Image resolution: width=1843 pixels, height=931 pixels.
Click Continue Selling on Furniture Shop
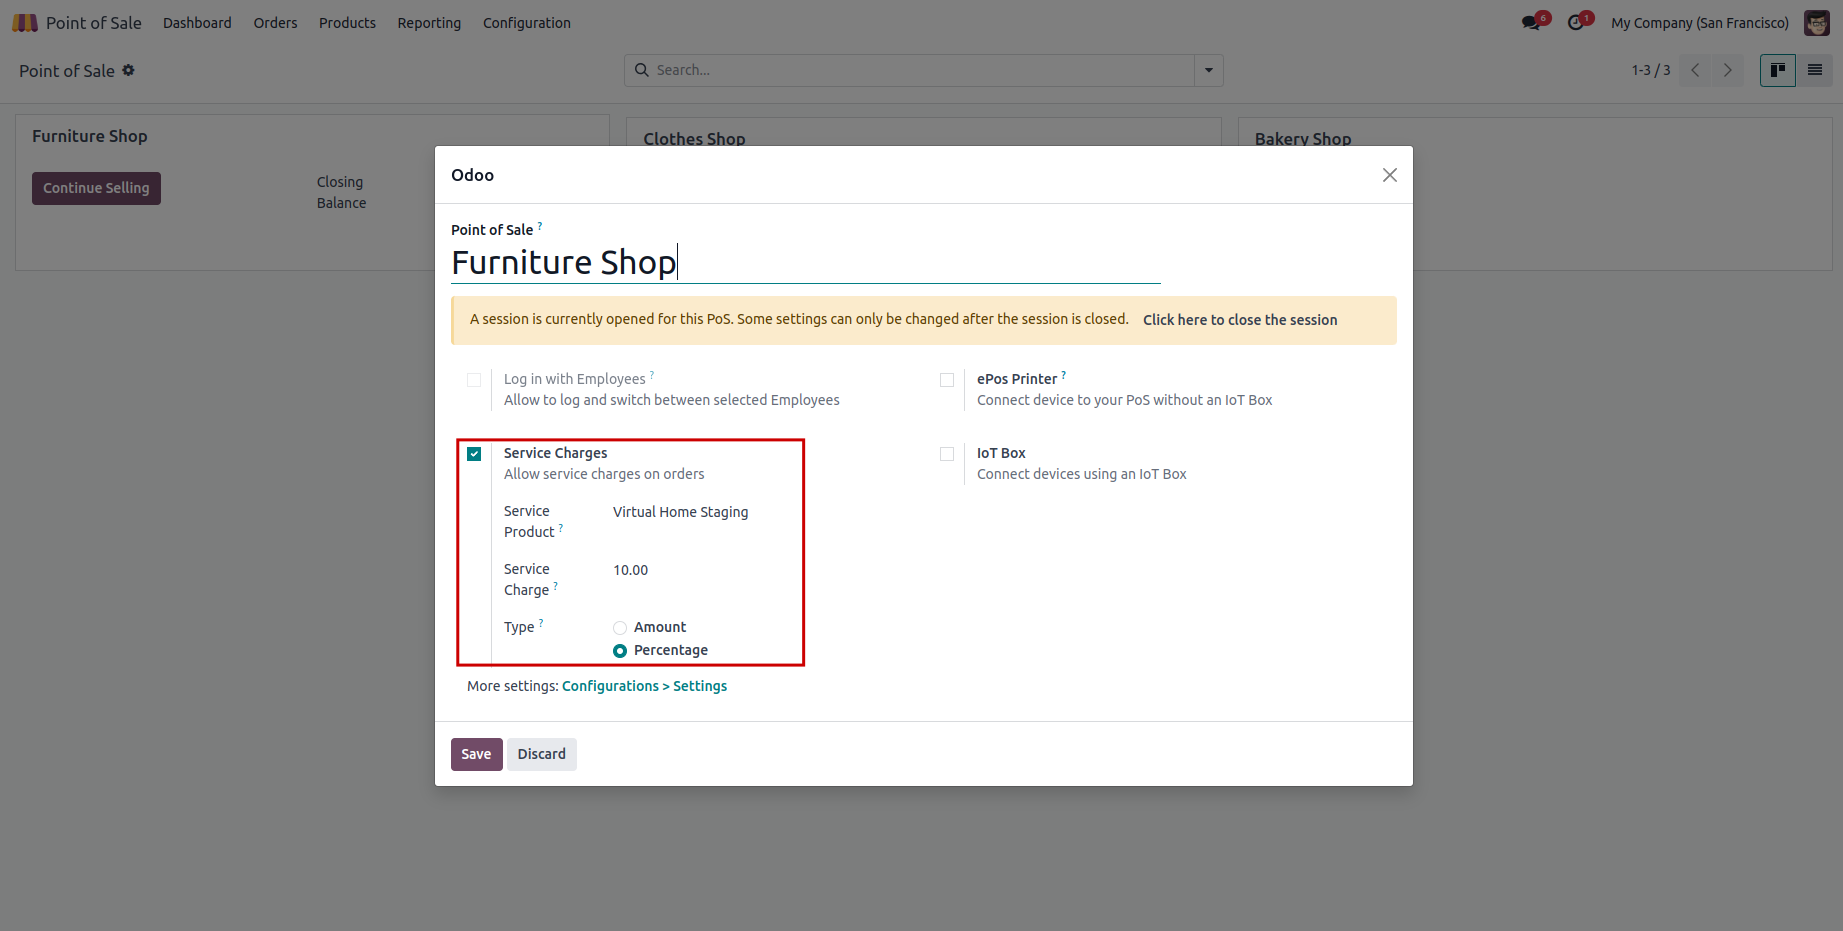(x=96, y=188)
